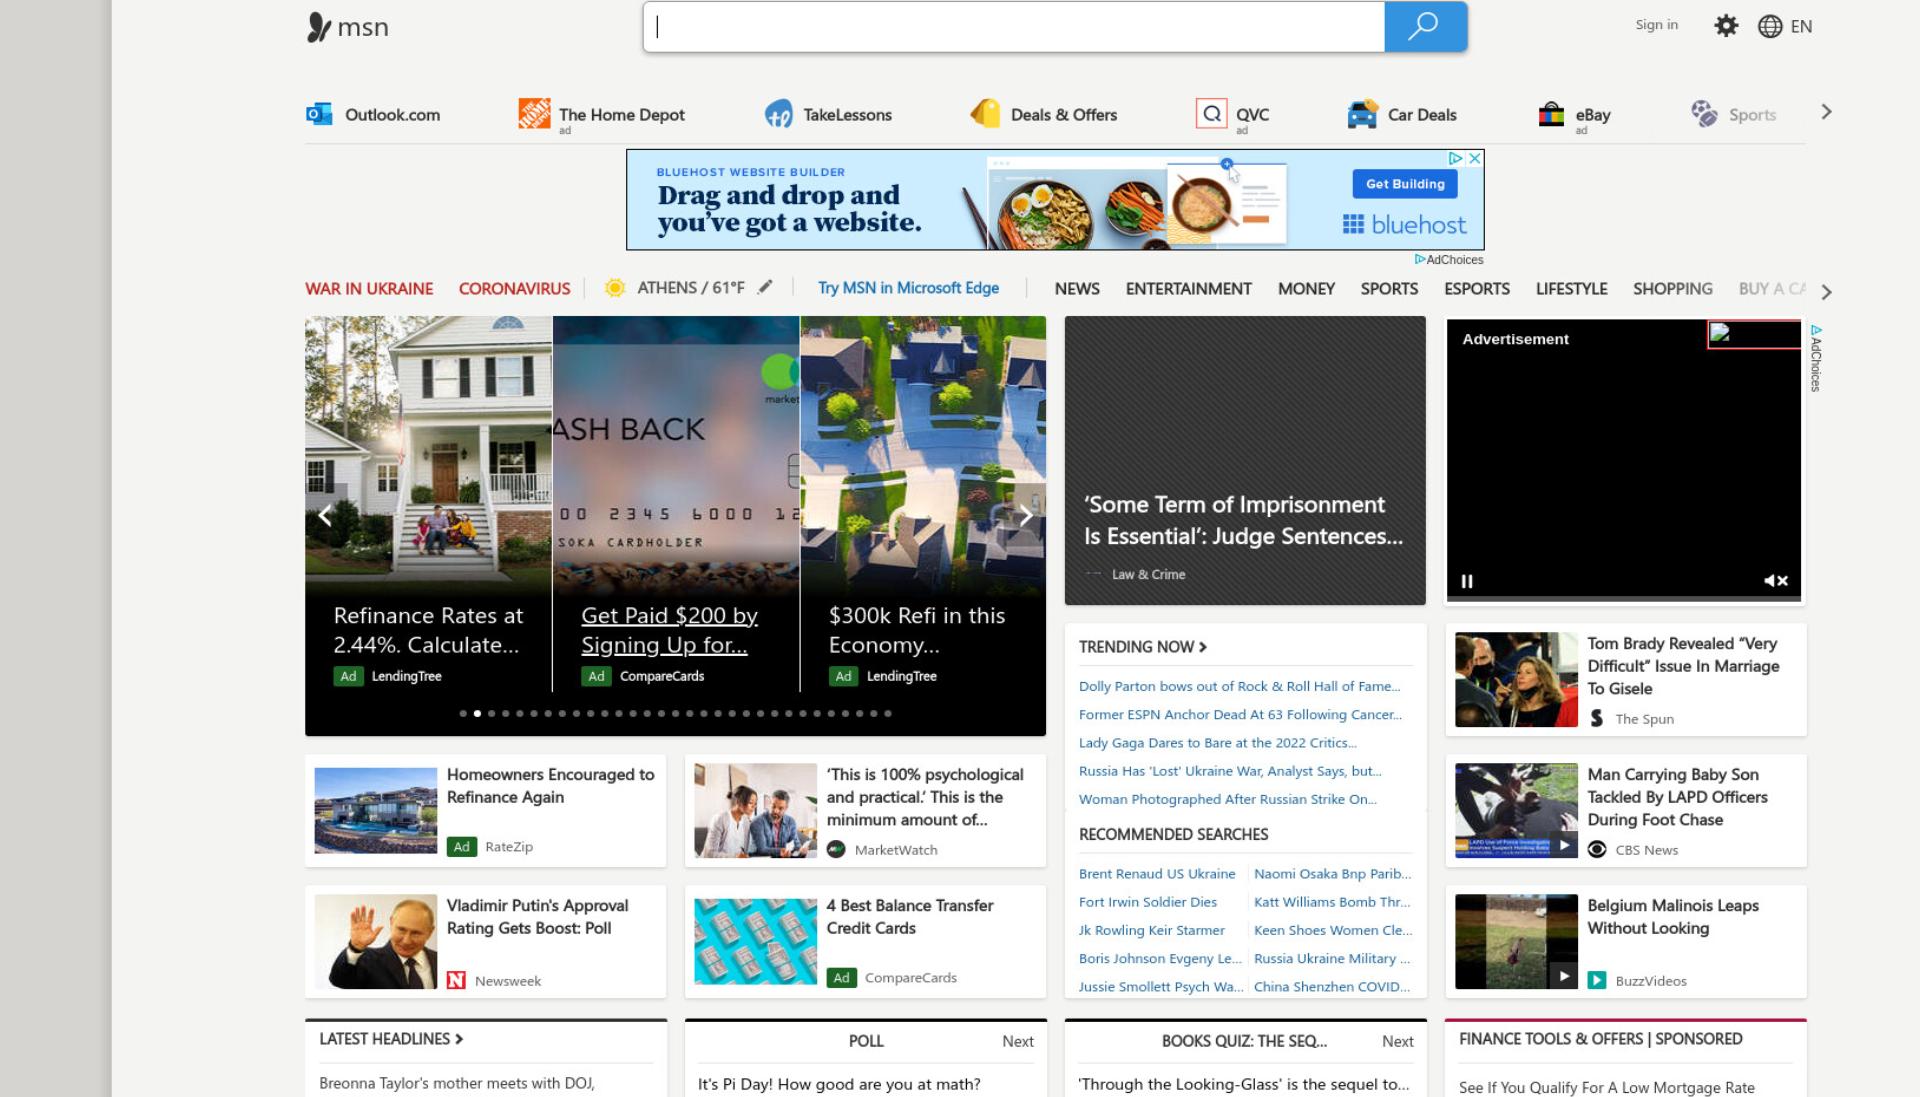
Task: Open the NEWS tab
Action: 1077,288
